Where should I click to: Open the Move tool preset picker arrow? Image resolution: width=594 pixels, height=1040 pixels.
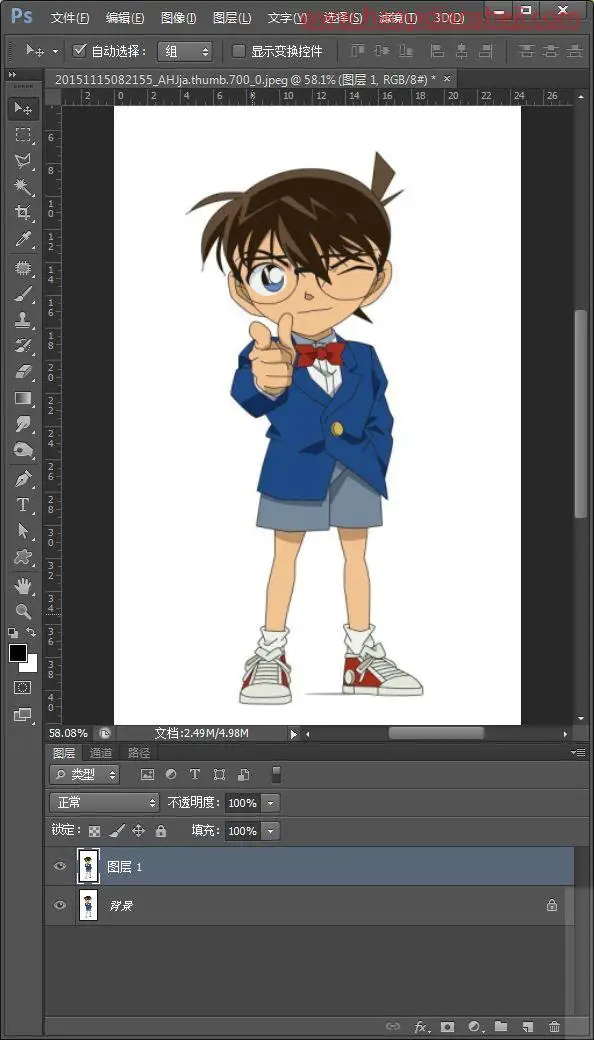[55, 52]
